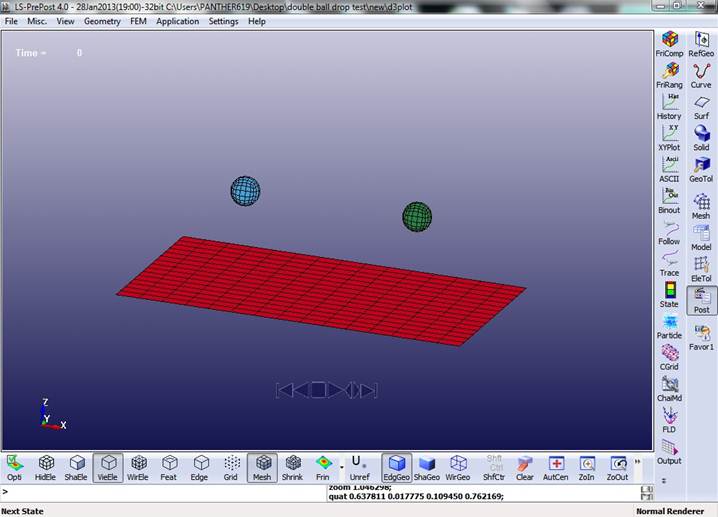Open the ChaiMd tool
718x517 pixels.
pyautogui.click(x=669, y=389)
